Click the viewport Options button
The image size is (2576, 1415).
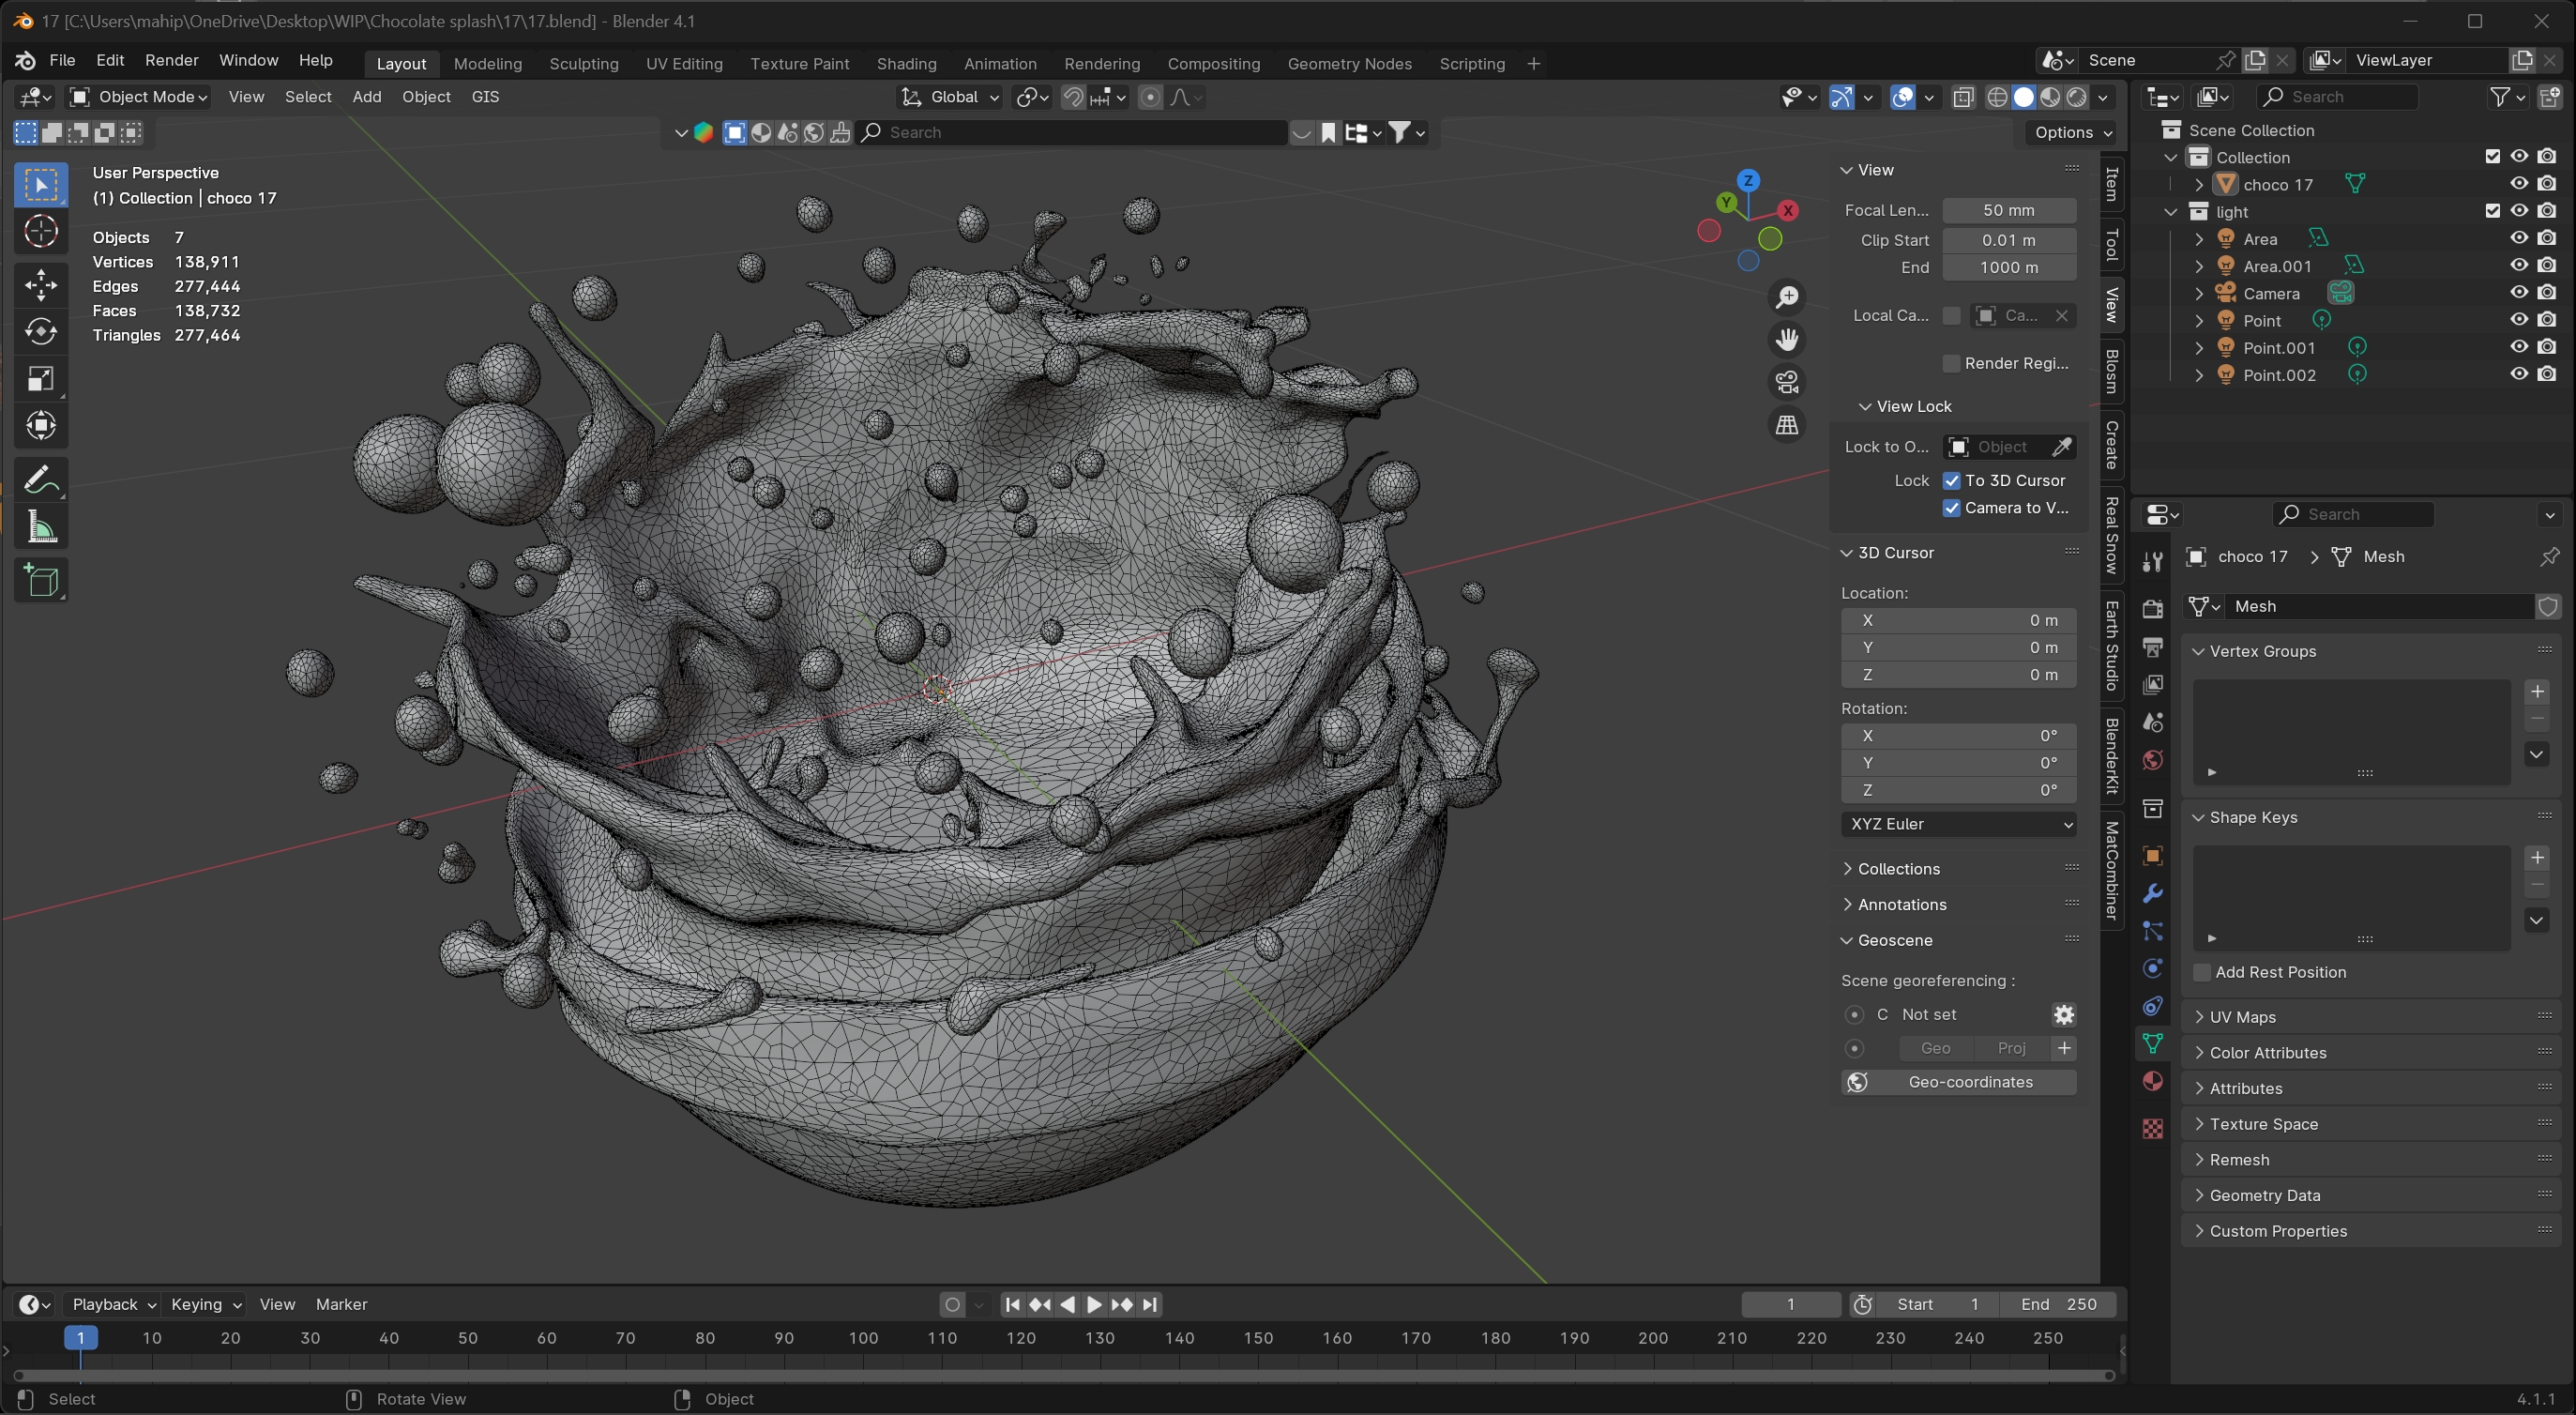click(x=2071, y=132)
